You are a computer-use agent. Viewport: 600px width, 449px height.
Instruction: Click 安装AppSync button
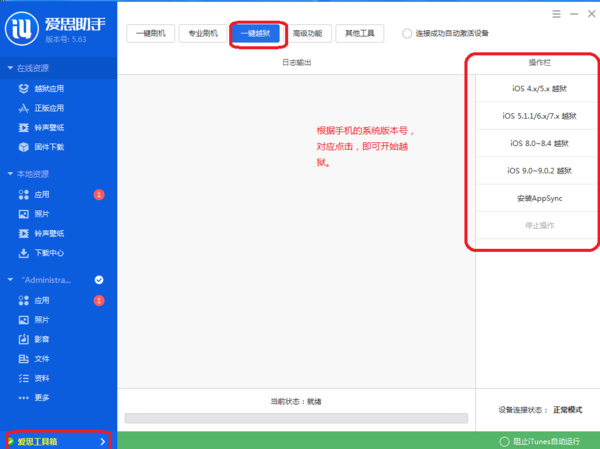(539, 198)
